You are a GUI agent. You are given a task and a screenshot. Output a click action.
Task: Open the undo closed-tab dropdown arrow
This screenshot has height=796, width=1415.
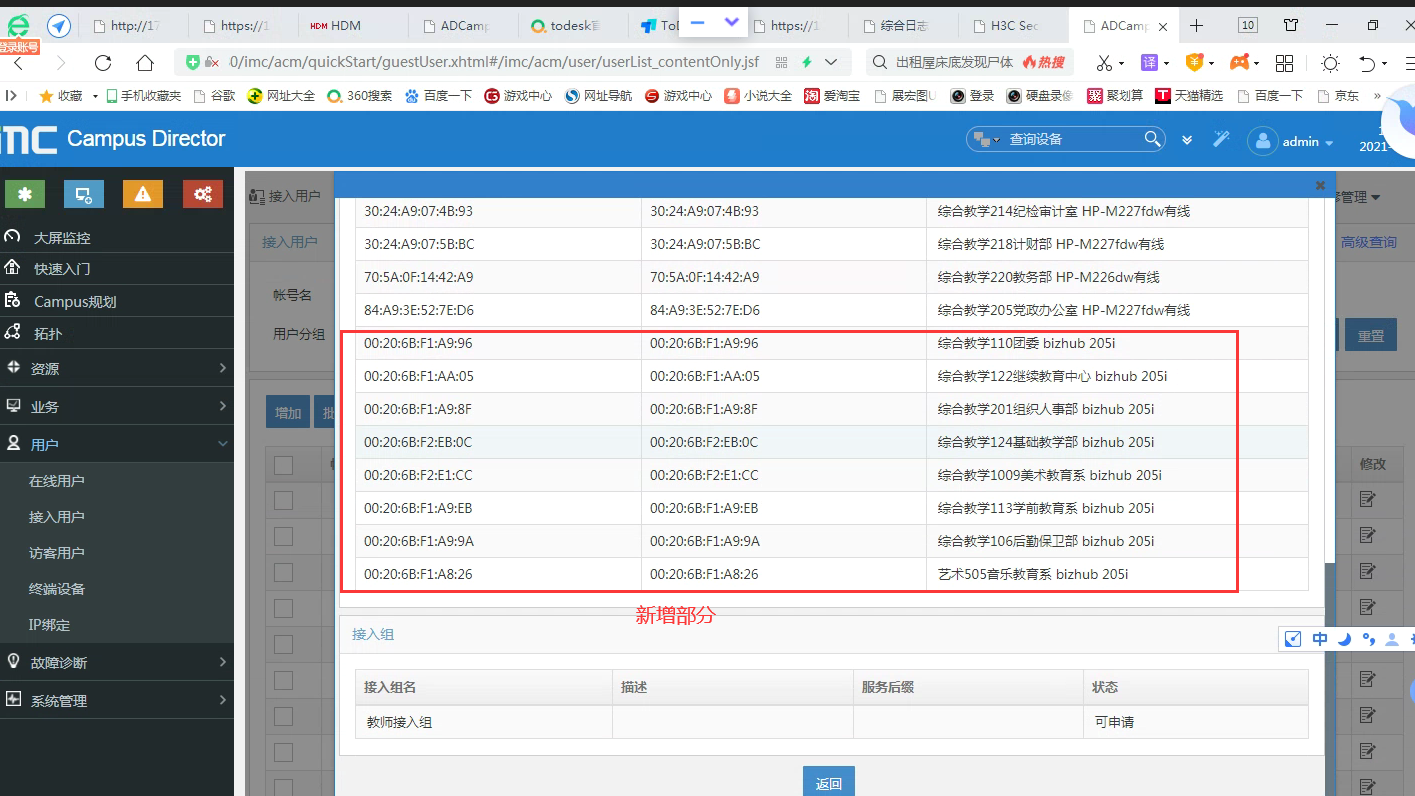click(x=1384, y=63)
